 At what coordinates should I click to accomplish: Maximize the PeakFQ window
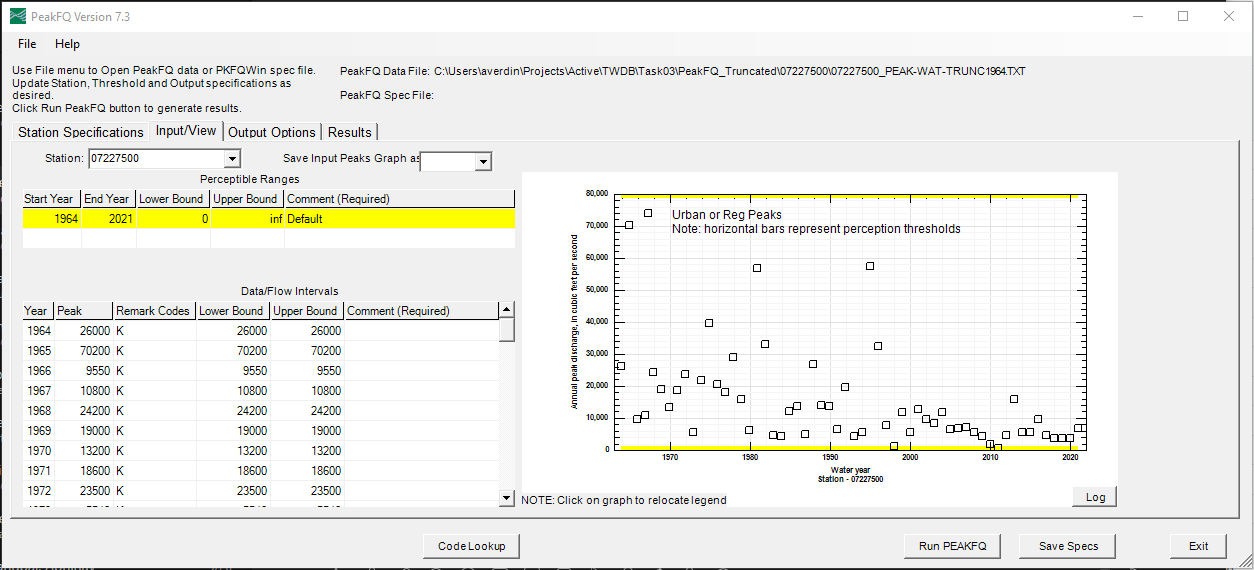[1183, 16]
